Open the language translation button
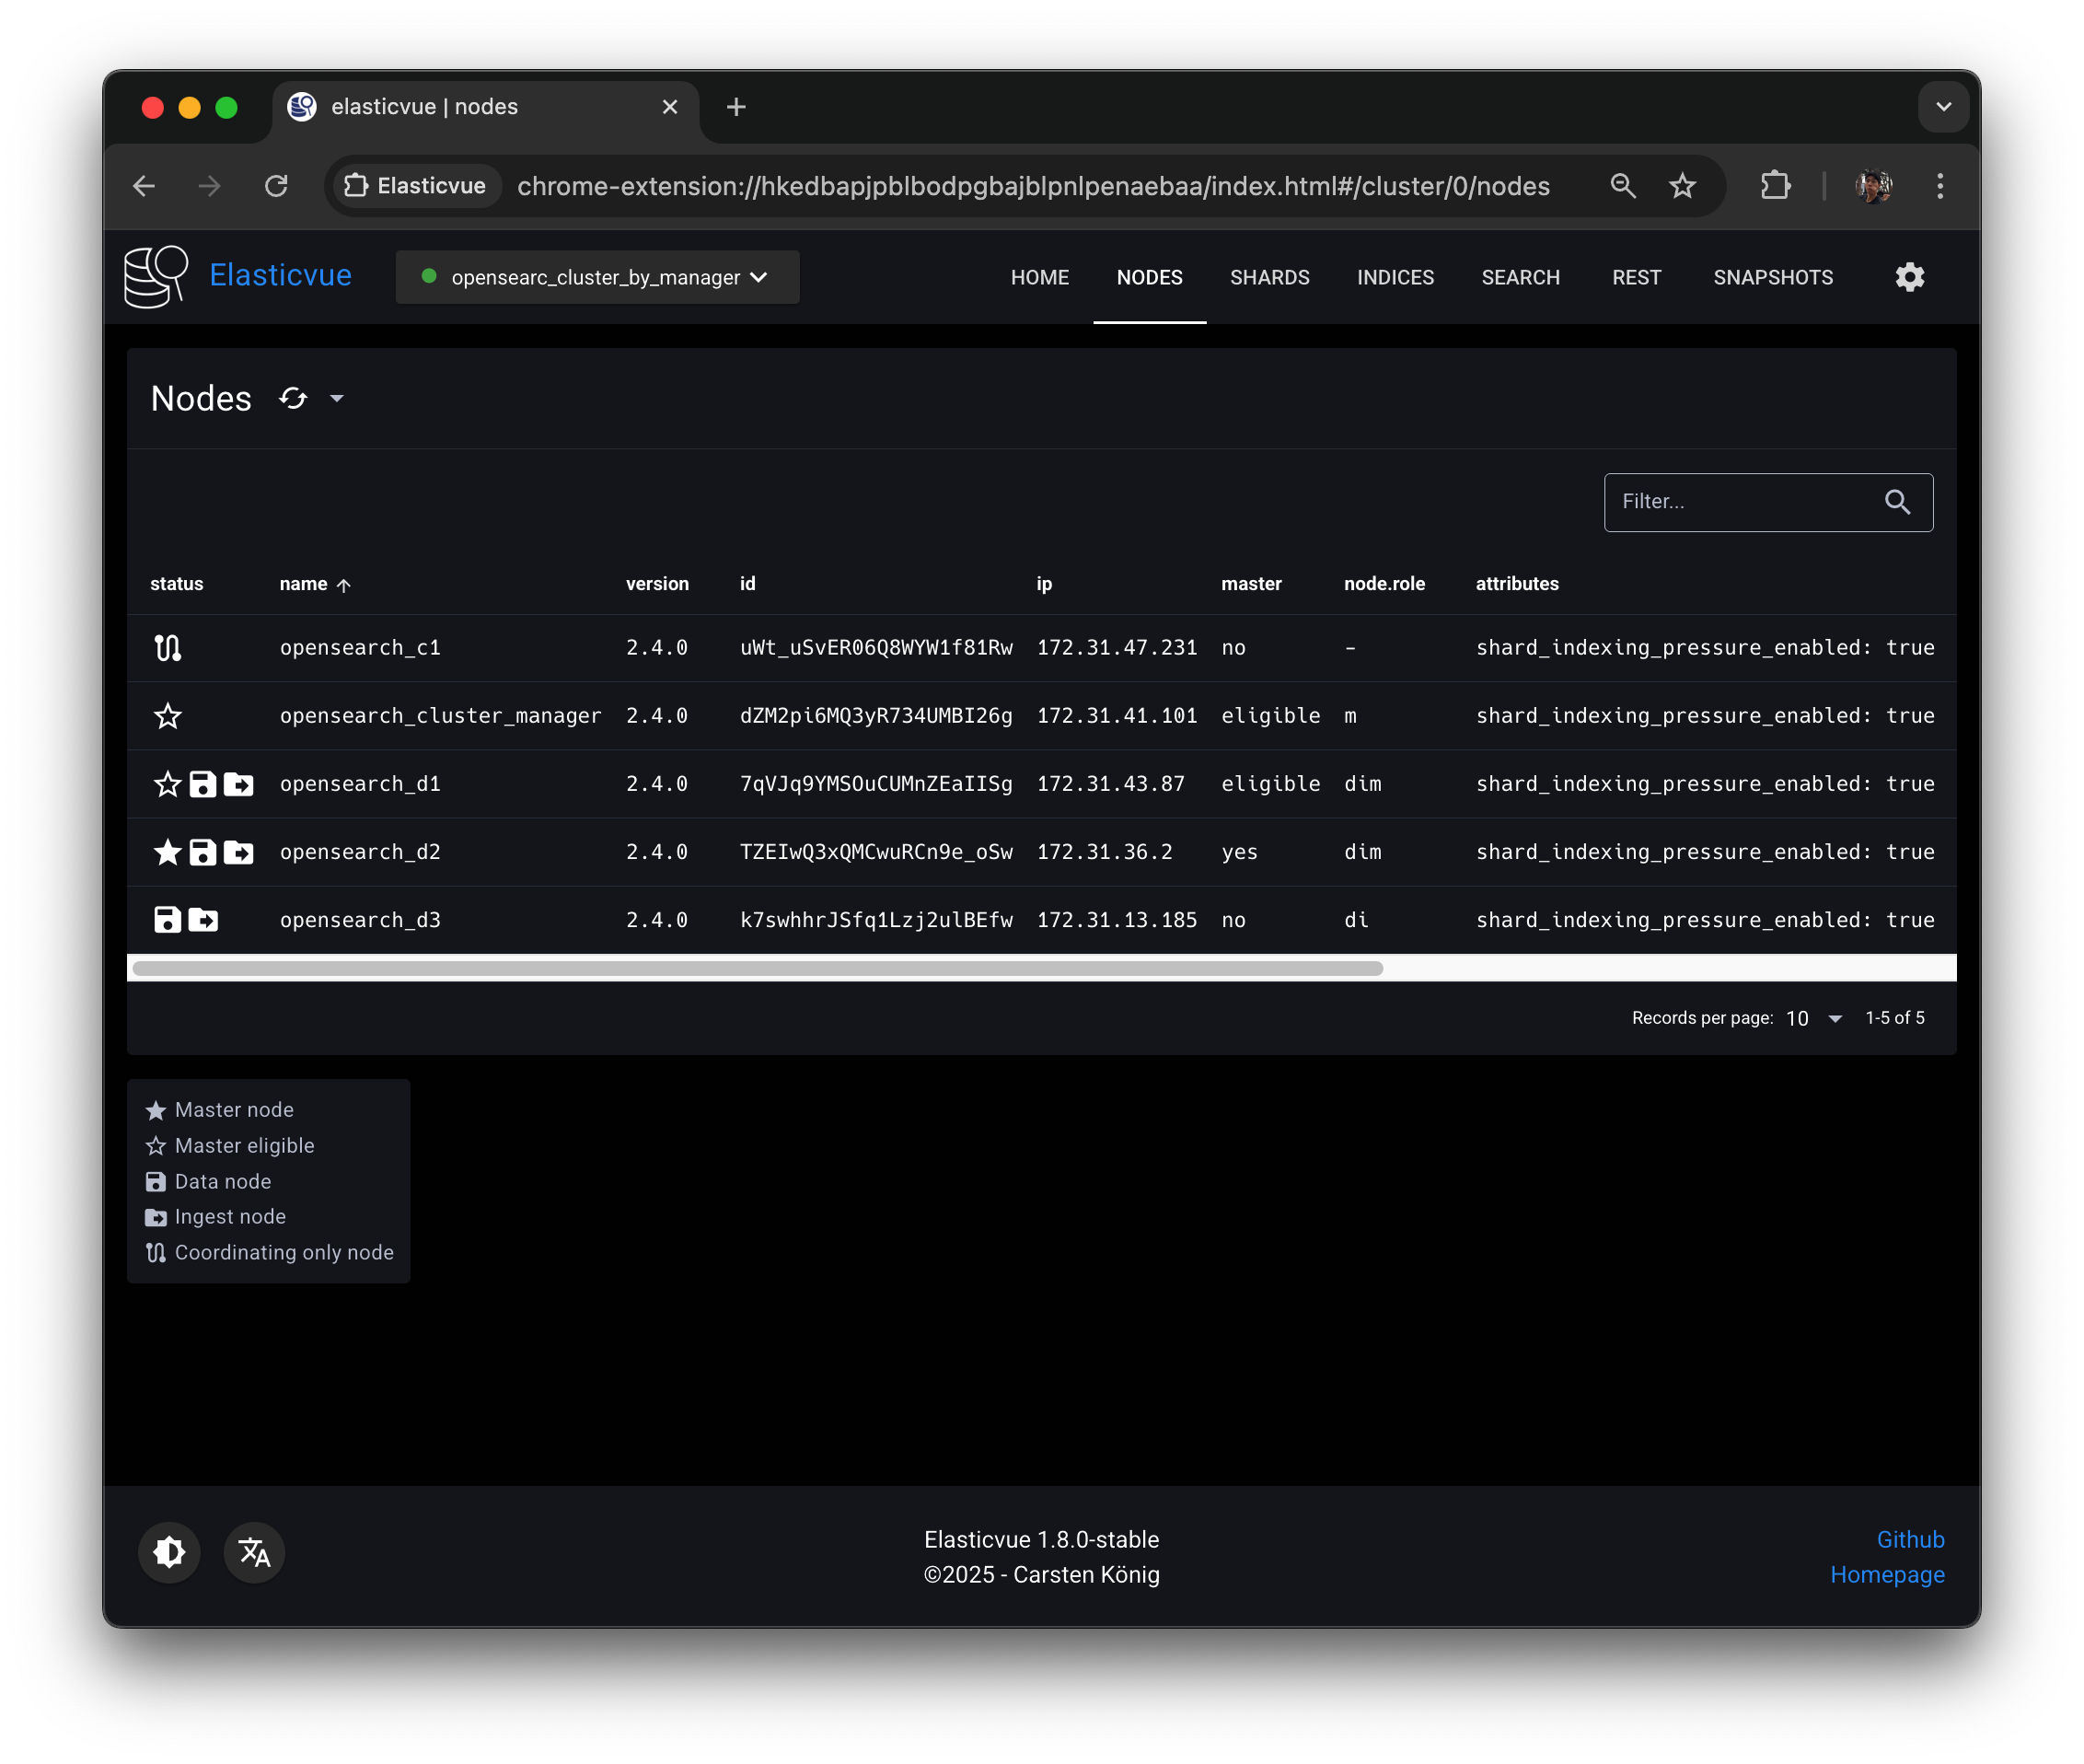The height and width of the screenshot is (1764, 2084). [x=254, y=1552]
